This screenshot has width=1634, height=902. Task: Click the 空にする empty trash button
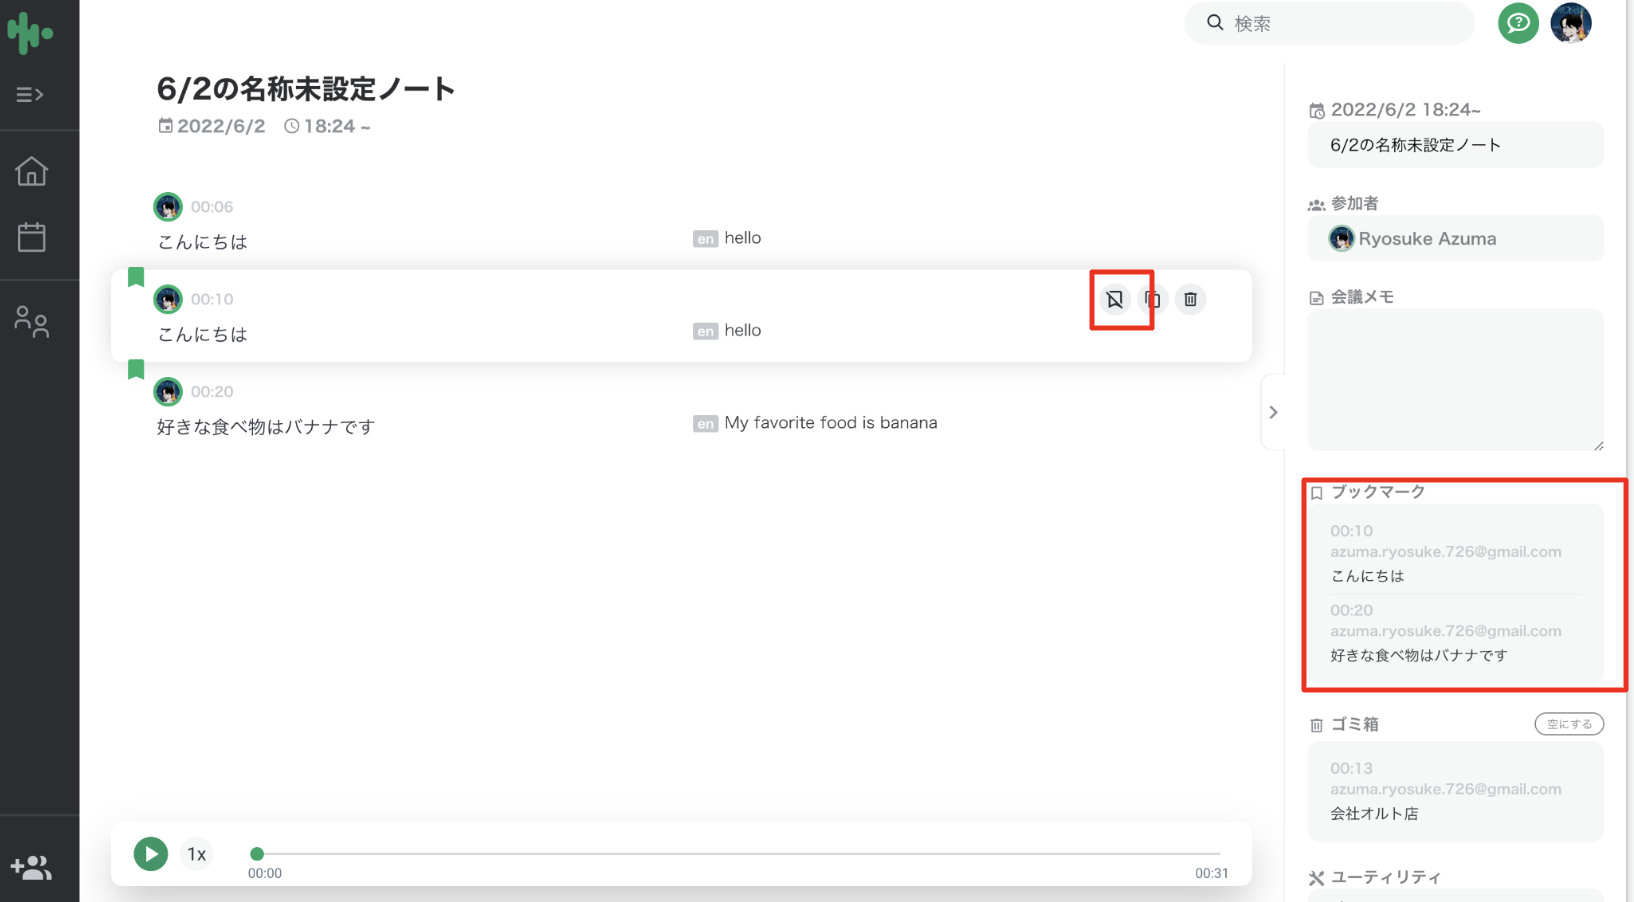tap(1569, 724)
